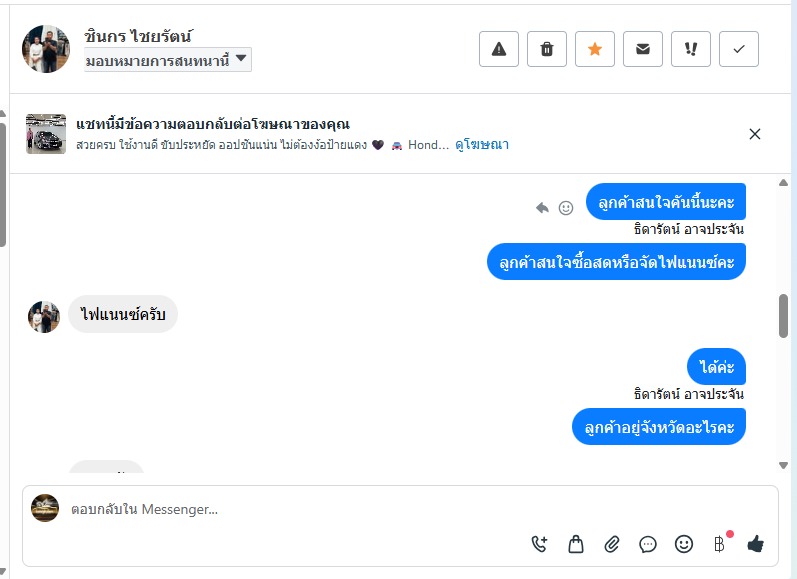React with smiley to ลูกค้าสนใจคันนี้นะคะ message
Screen dimensions: 797x579
[x=566, y=208]
